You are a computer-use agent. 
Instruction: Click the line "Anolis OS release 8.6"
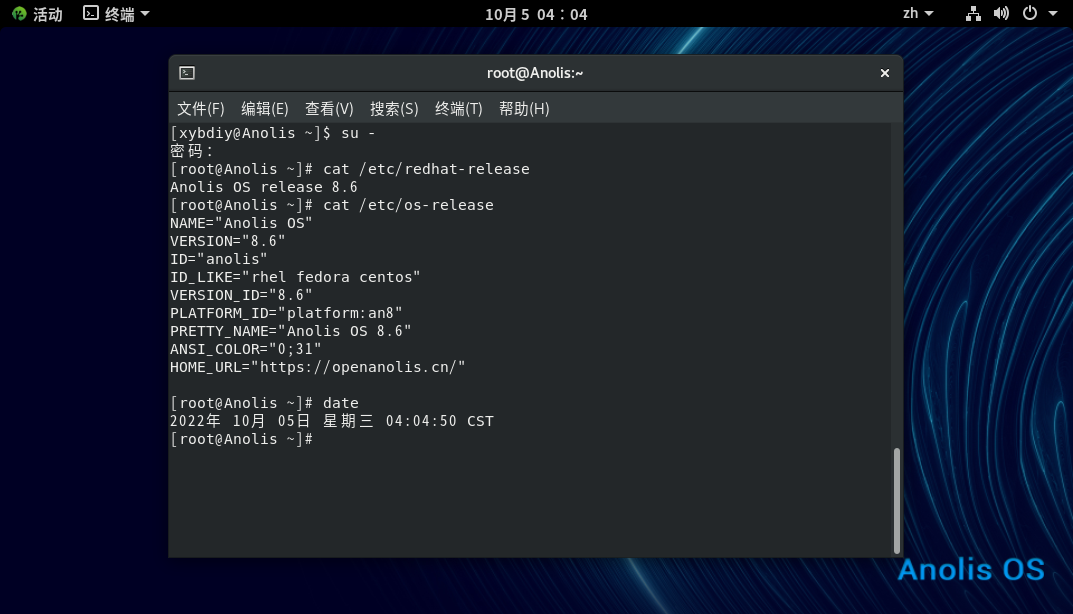point(263,188)
